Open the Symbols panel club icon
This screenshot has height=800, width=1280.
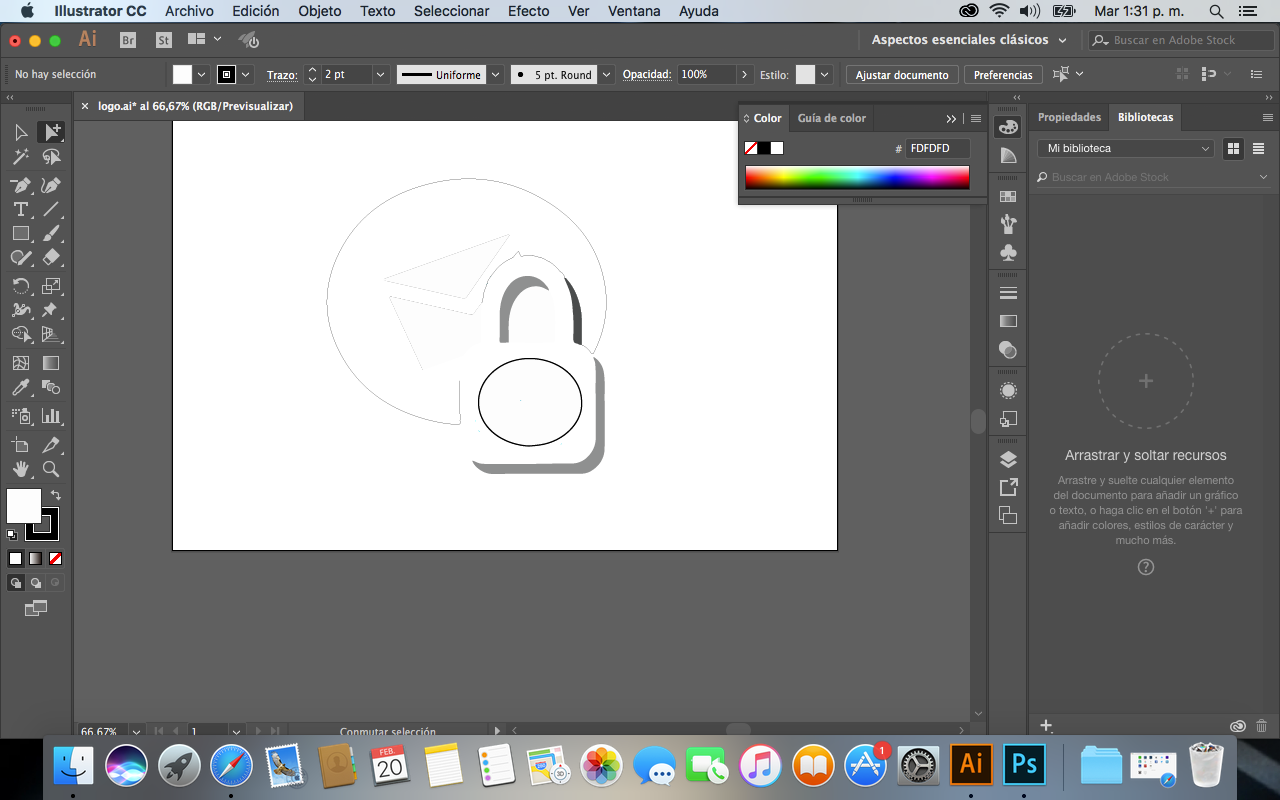[1008, 253]
